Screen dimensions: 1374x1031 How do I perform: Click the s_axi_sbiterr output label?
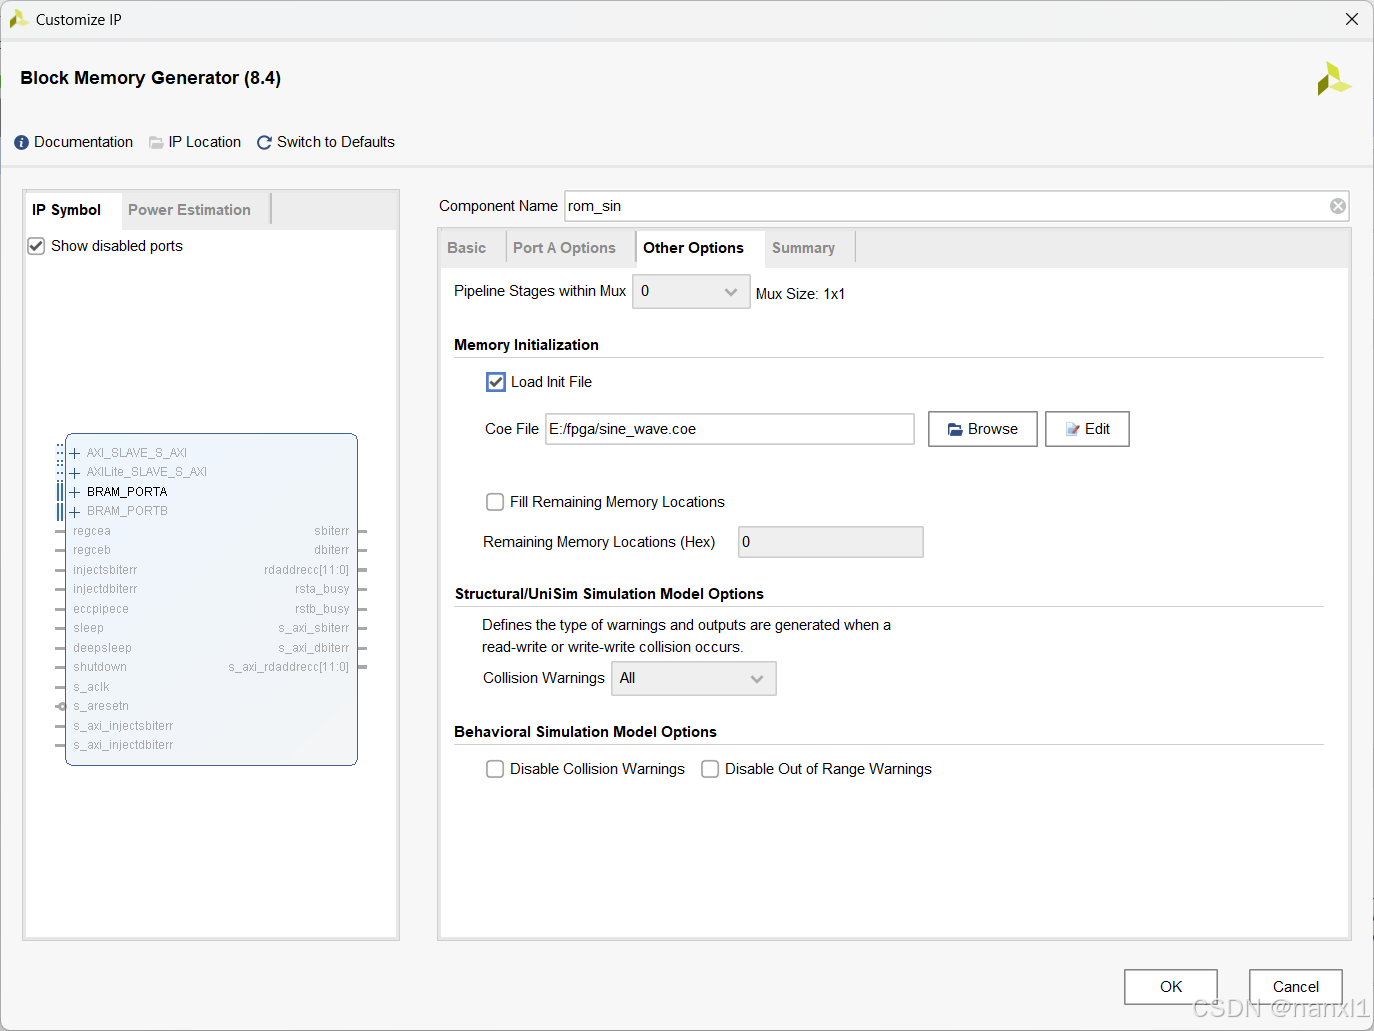(314, 628)
